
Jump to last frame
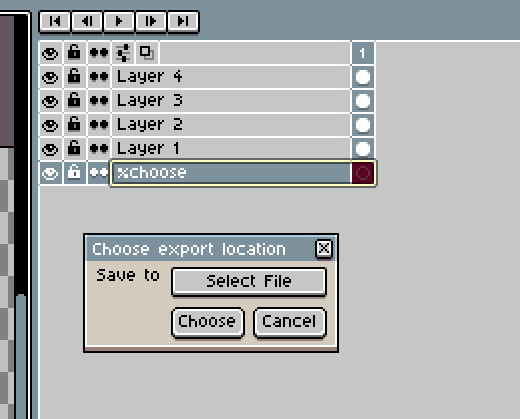pyautogui.click(x=183, y=22)
